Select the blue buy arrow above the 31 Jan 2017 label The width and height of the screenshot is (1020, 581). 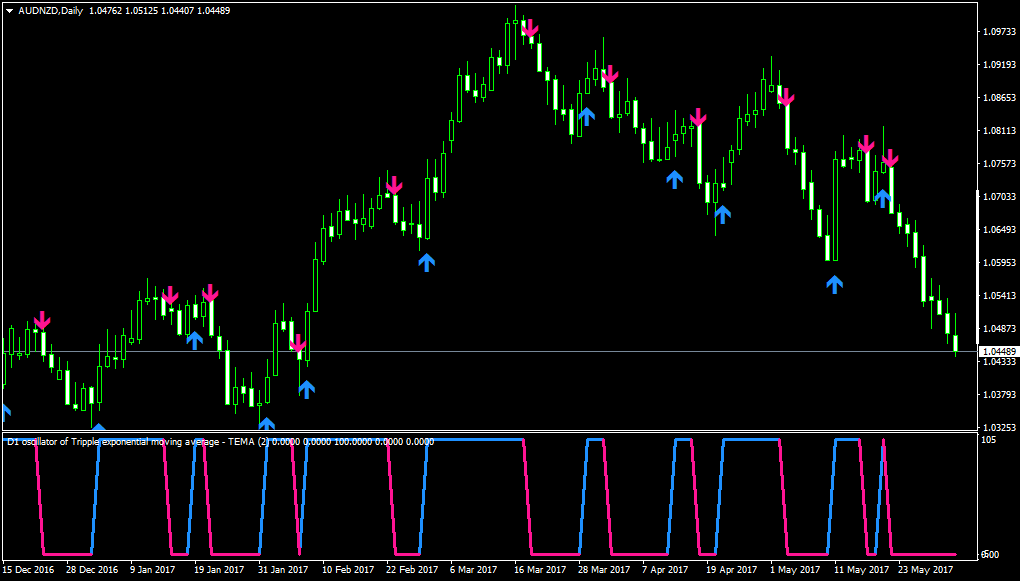[266, 424]
